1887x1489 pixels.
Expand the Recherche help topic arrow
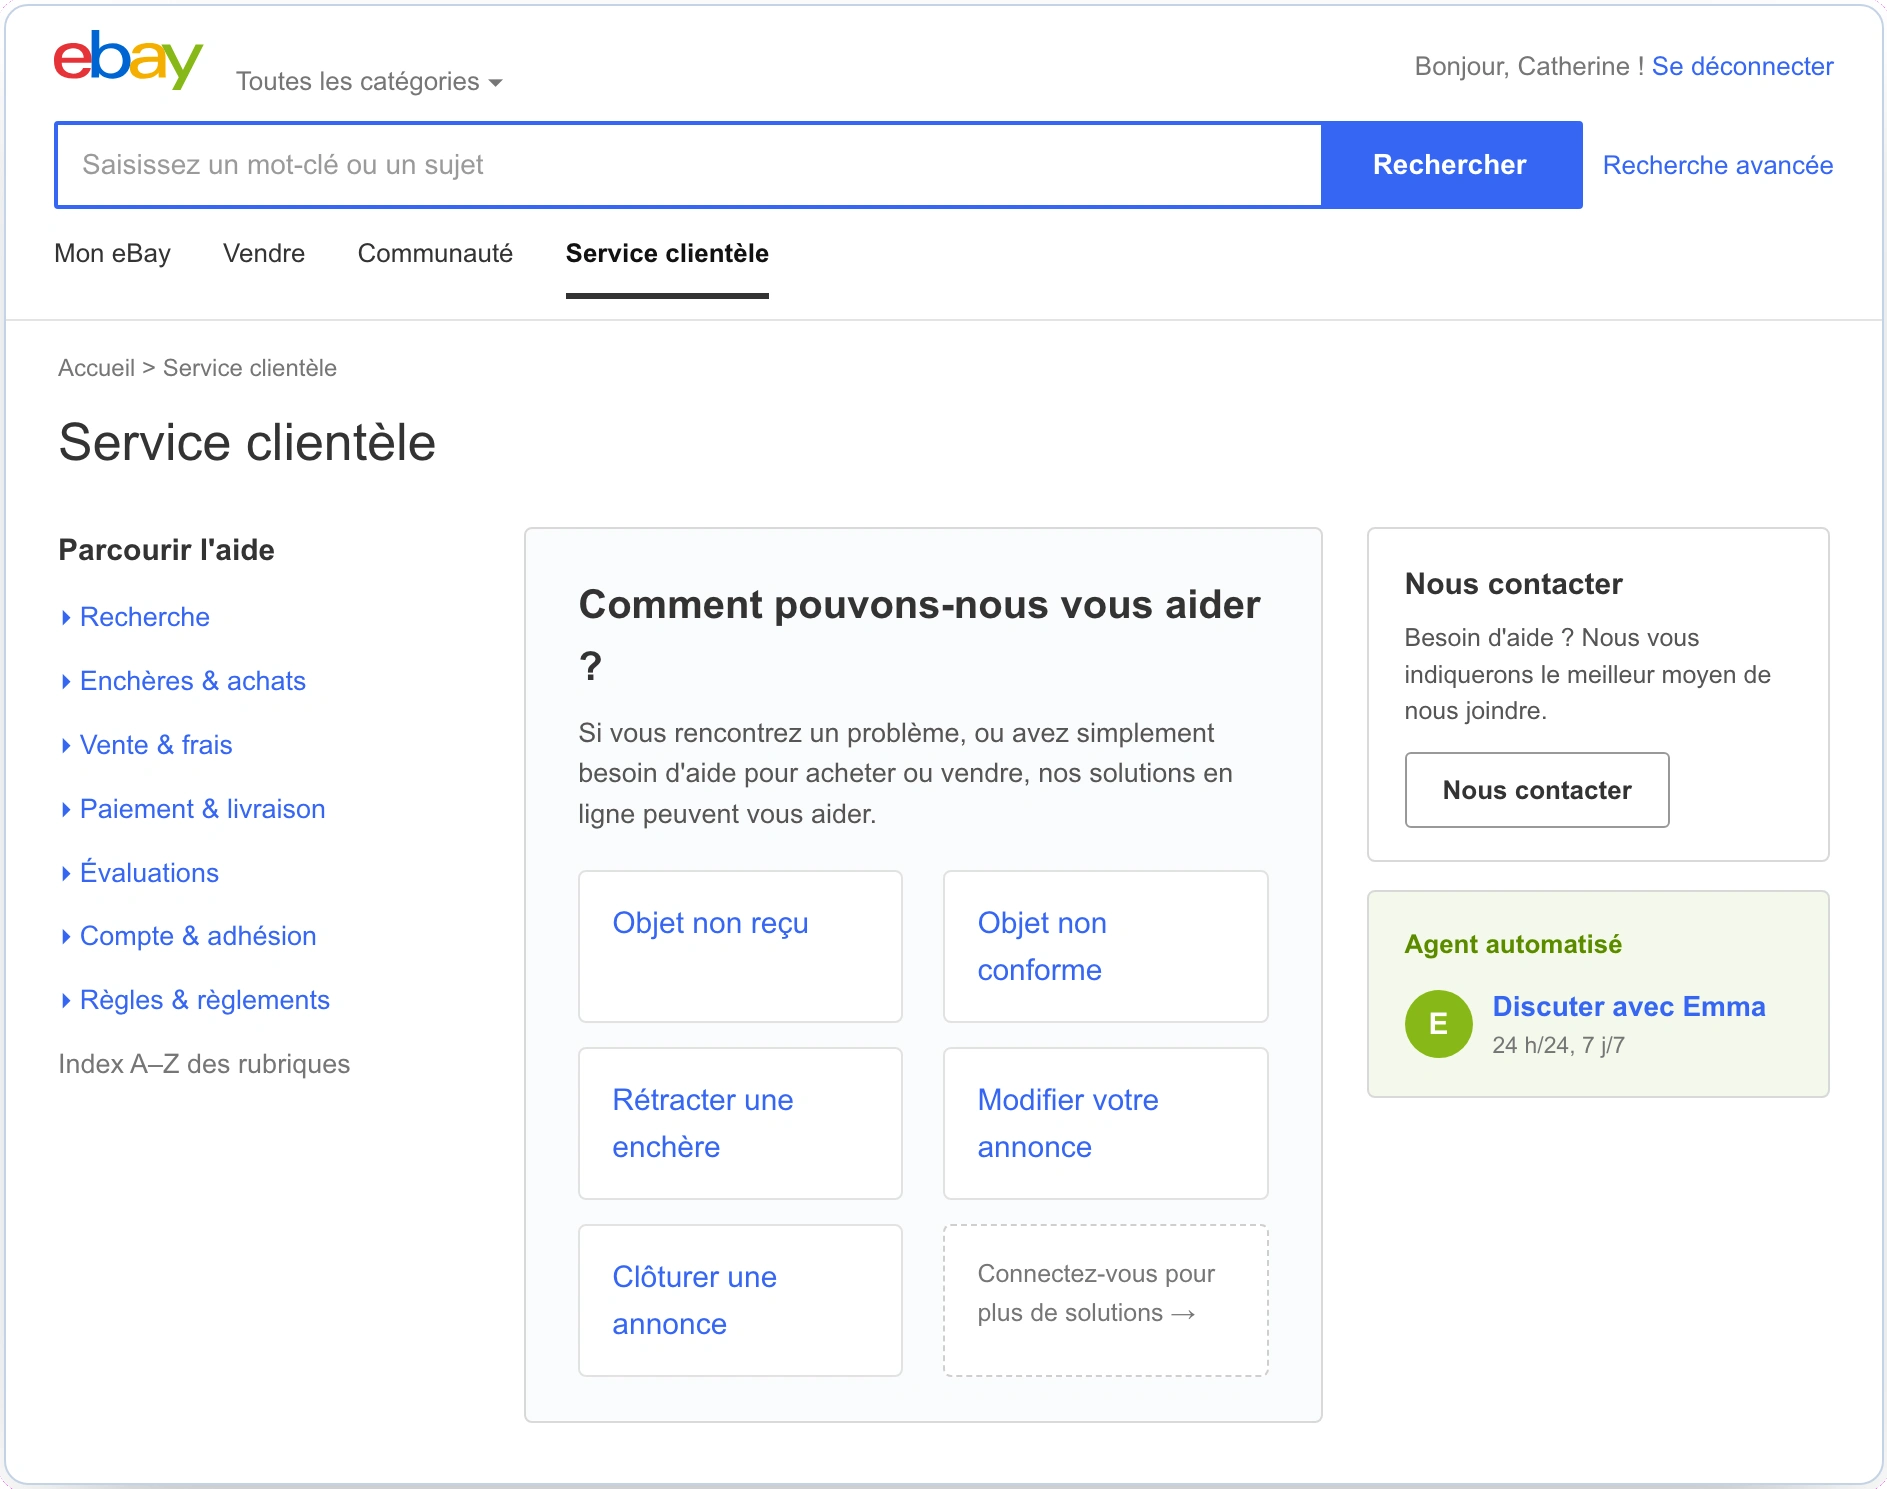tap(66, 618)
